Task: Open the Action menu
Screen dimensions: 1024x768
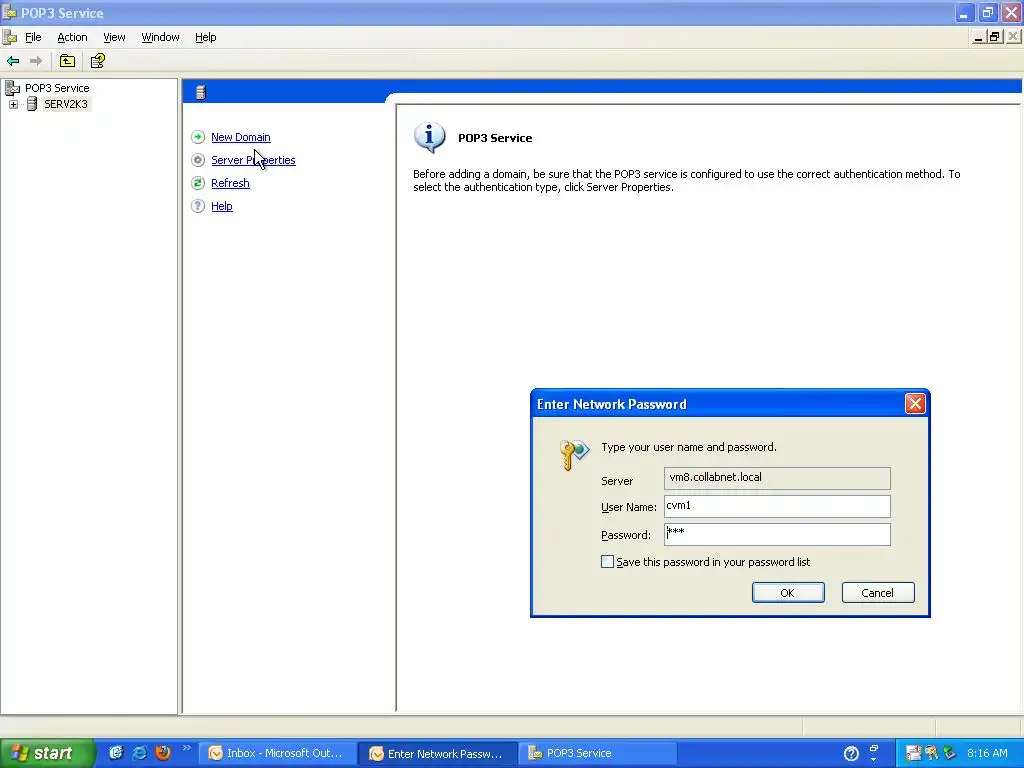Action: tap(72, 37)
